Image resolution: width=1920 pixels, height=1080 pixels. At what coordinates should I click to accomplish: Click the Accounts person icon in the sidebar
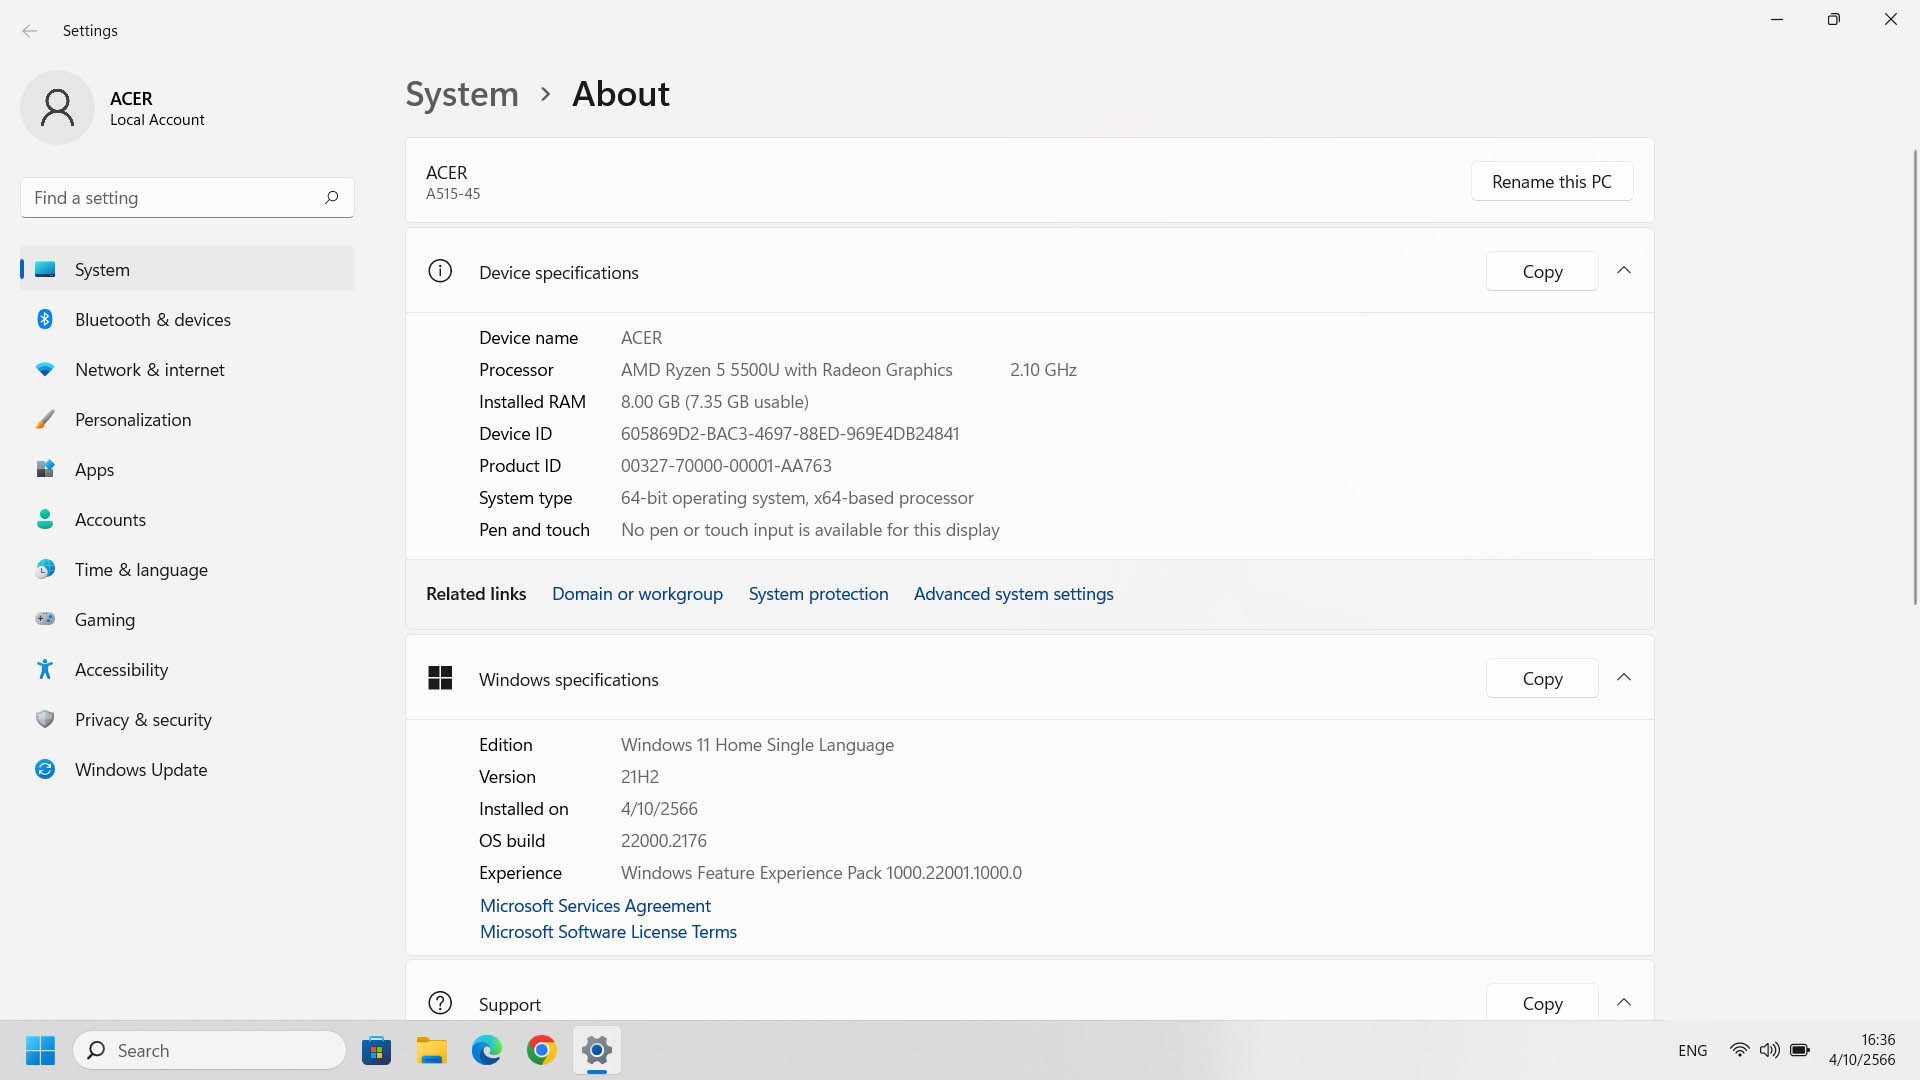[x=45, y=519]
